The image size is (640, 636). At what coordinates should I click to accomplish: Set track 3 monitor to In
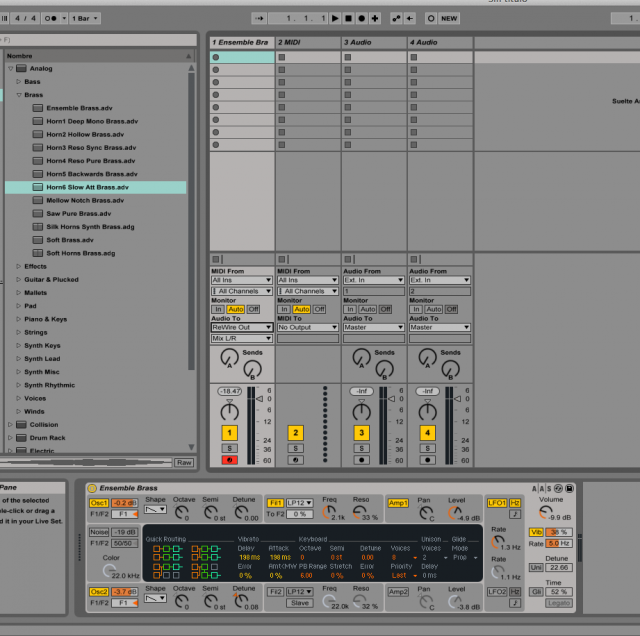350,309
